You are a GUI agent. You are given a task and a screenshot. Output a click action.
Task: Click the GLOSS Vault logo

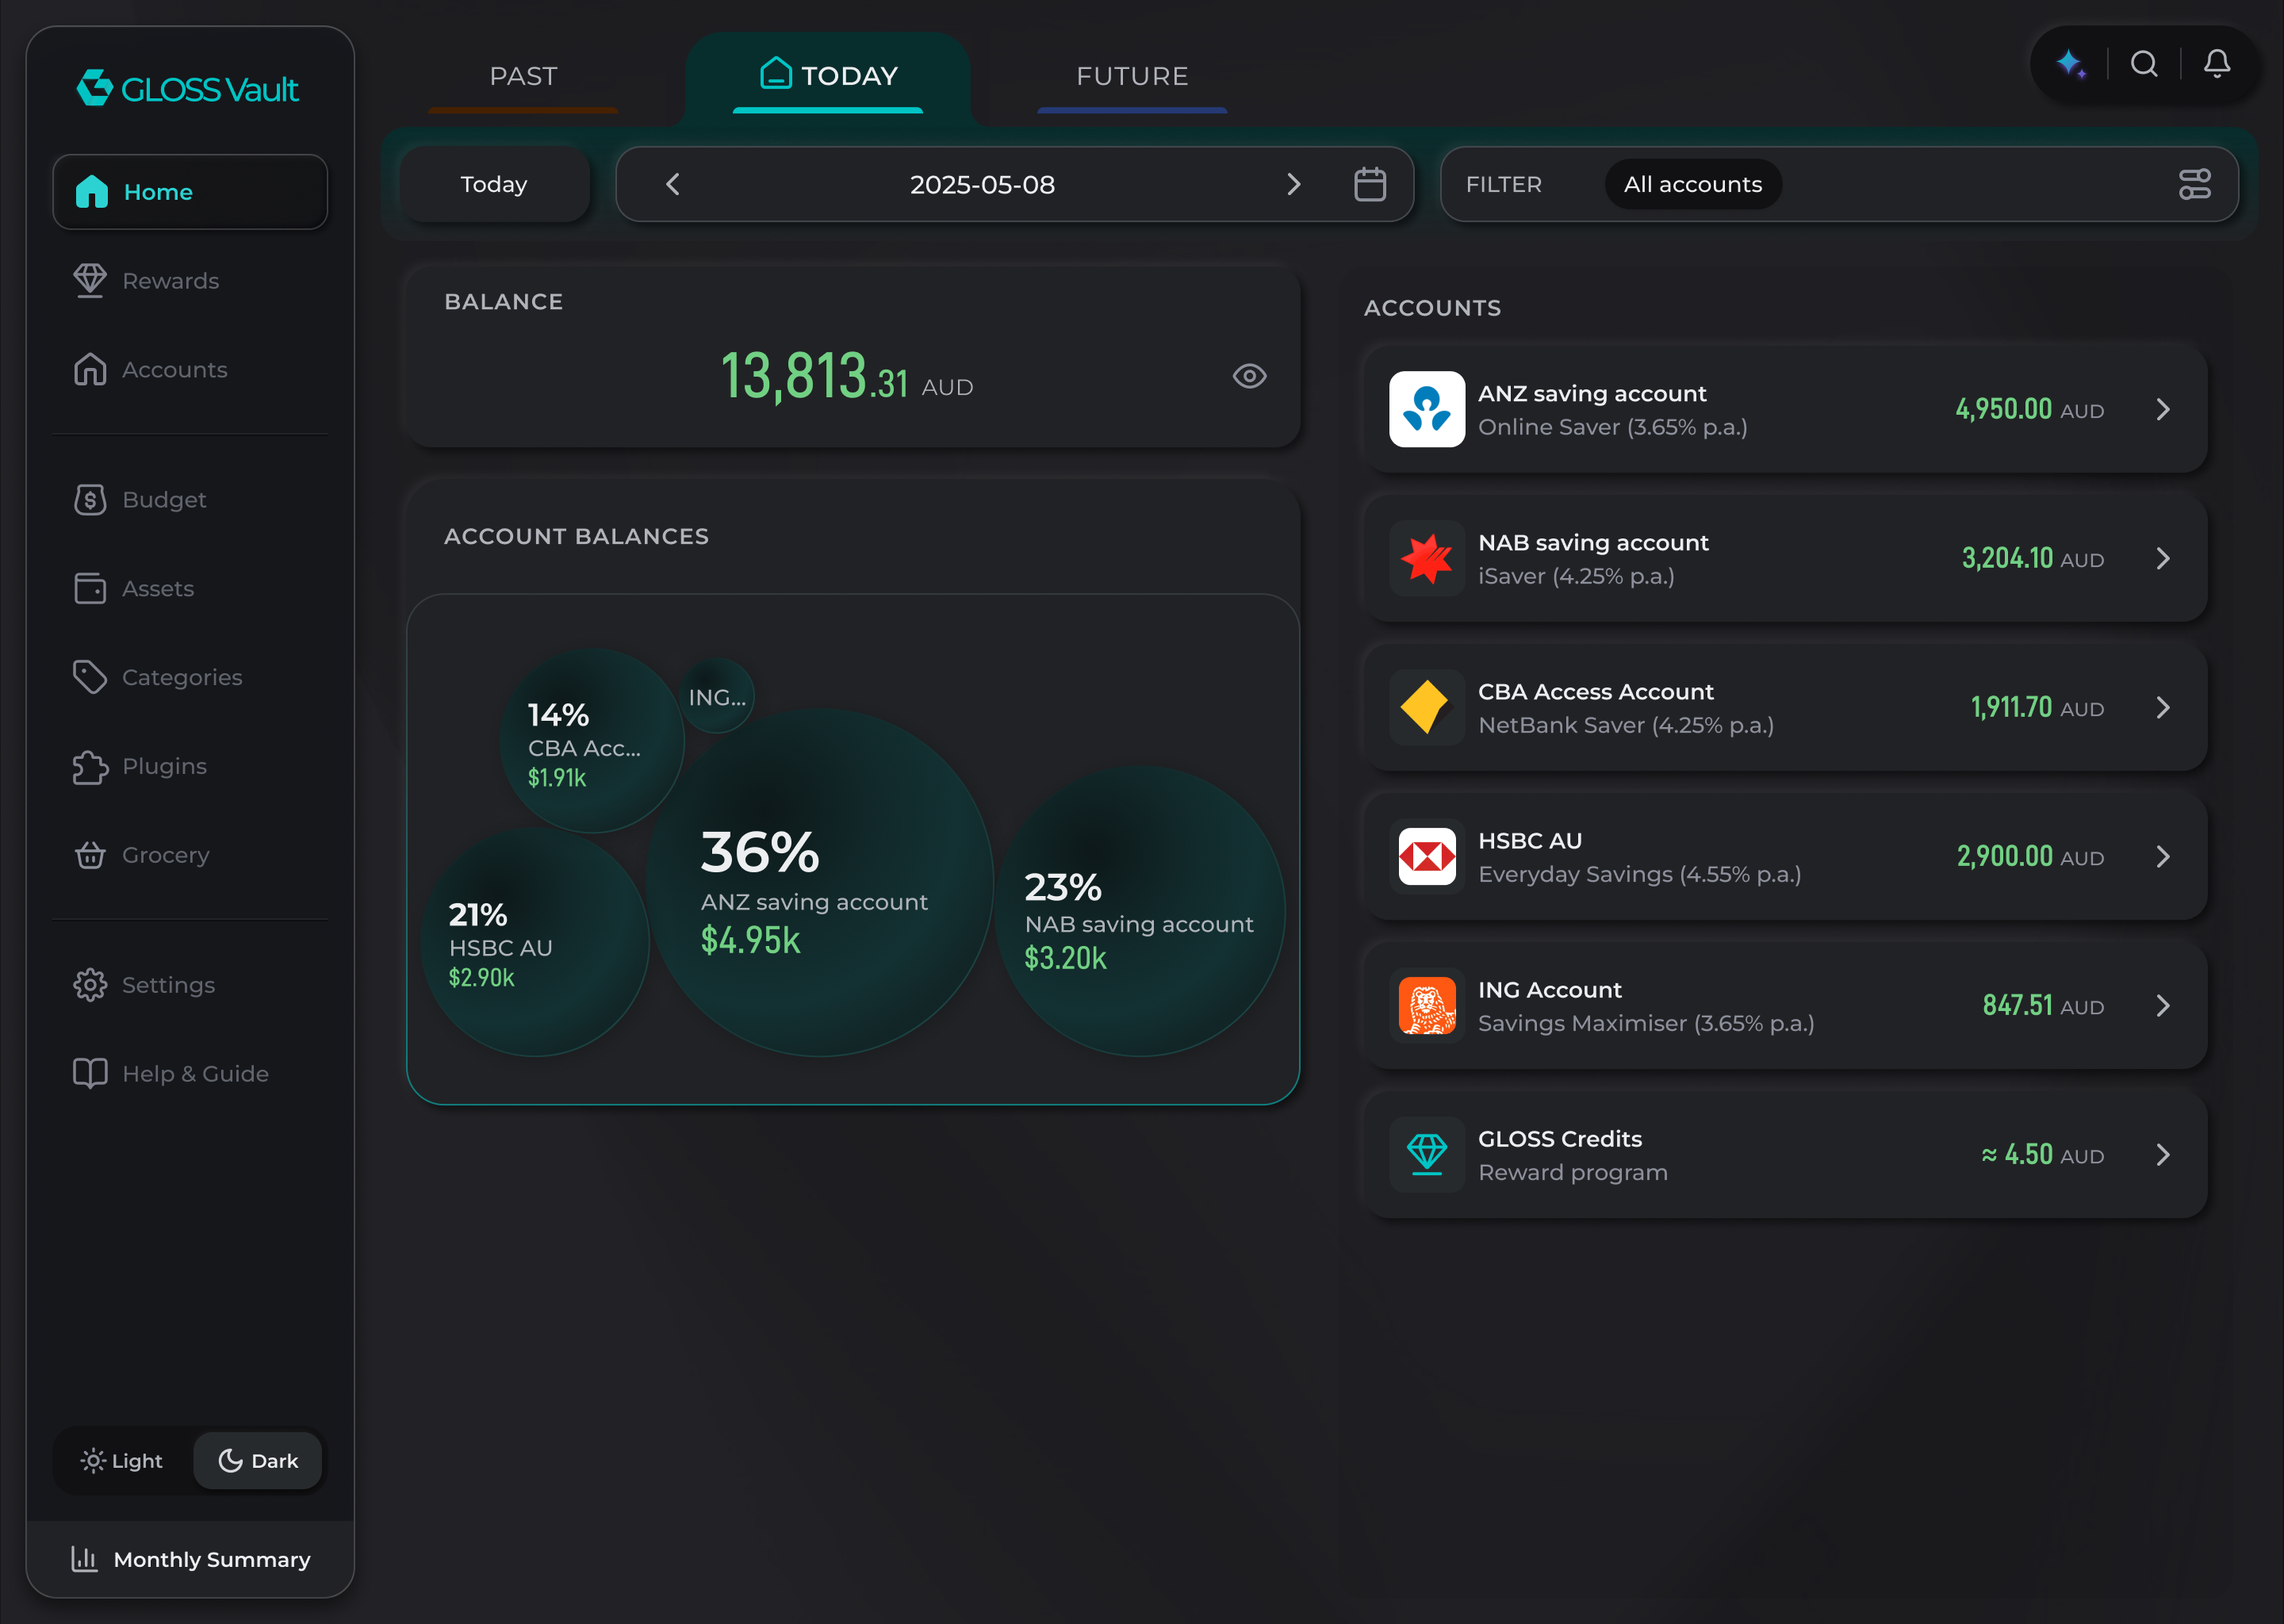click(188, 89)
